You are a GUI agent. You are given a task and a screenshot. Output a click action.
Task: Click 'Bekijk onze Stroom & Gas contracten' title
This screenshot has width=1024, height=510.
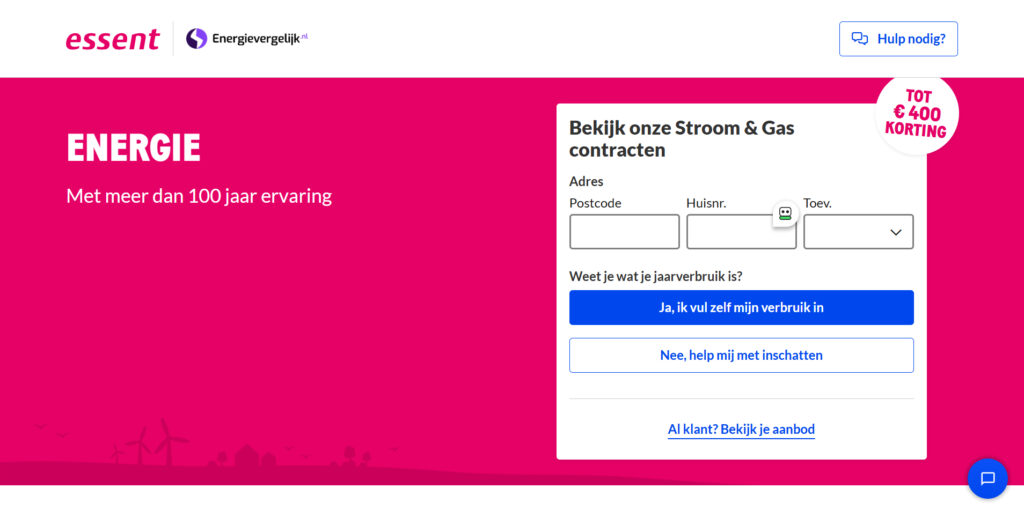tap(682, 139)
